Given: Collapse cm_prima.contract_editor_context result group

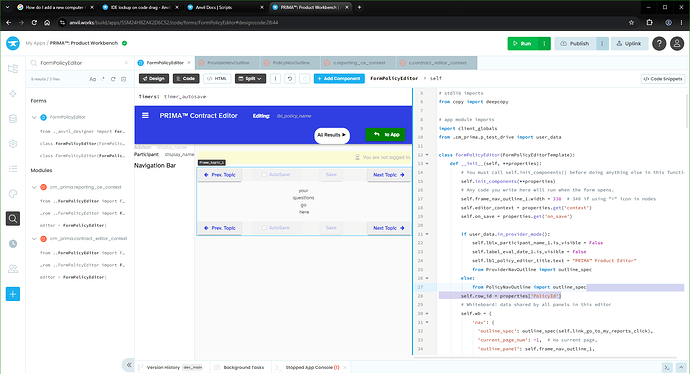Looking at the screenshot, I should point(34,239).
